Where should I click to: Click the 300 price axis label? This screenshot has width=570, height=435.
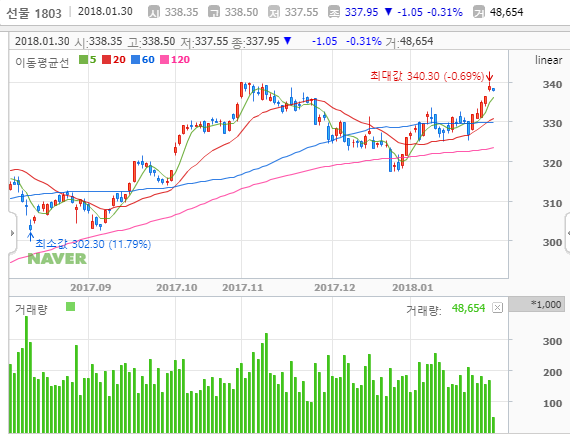(553, 242)
